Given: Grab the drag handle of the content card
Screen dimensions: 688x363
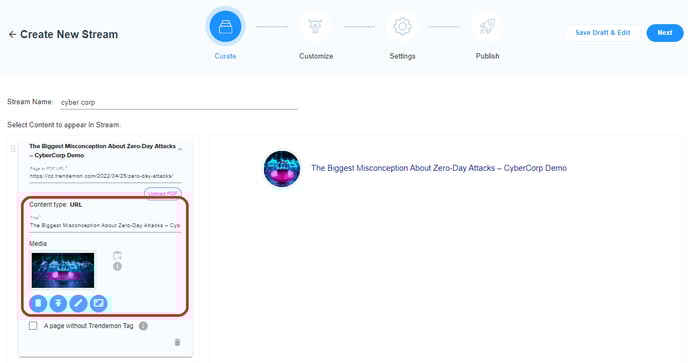Looking at the screenshot, I should (x=13, y=149).
